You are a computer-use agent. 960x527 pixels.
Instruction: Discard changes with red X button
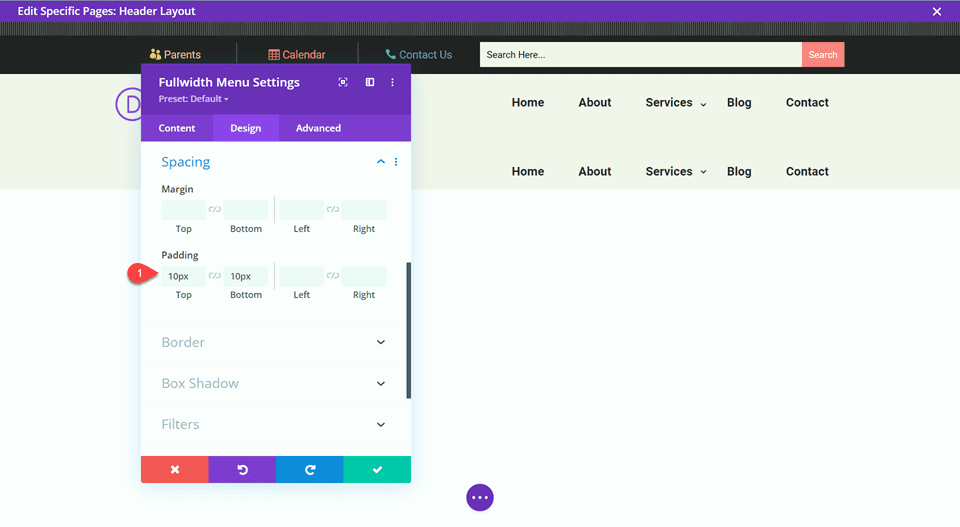pos(174,469)
